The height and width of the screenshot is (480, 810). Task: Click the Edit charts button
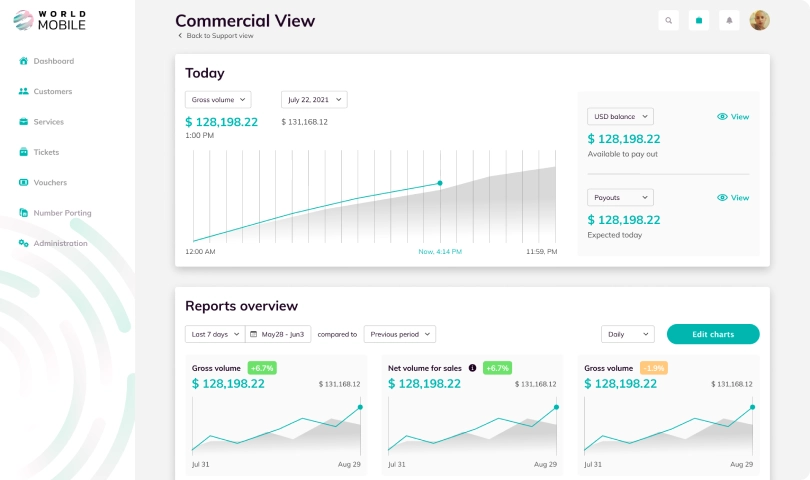pos(713,334)
